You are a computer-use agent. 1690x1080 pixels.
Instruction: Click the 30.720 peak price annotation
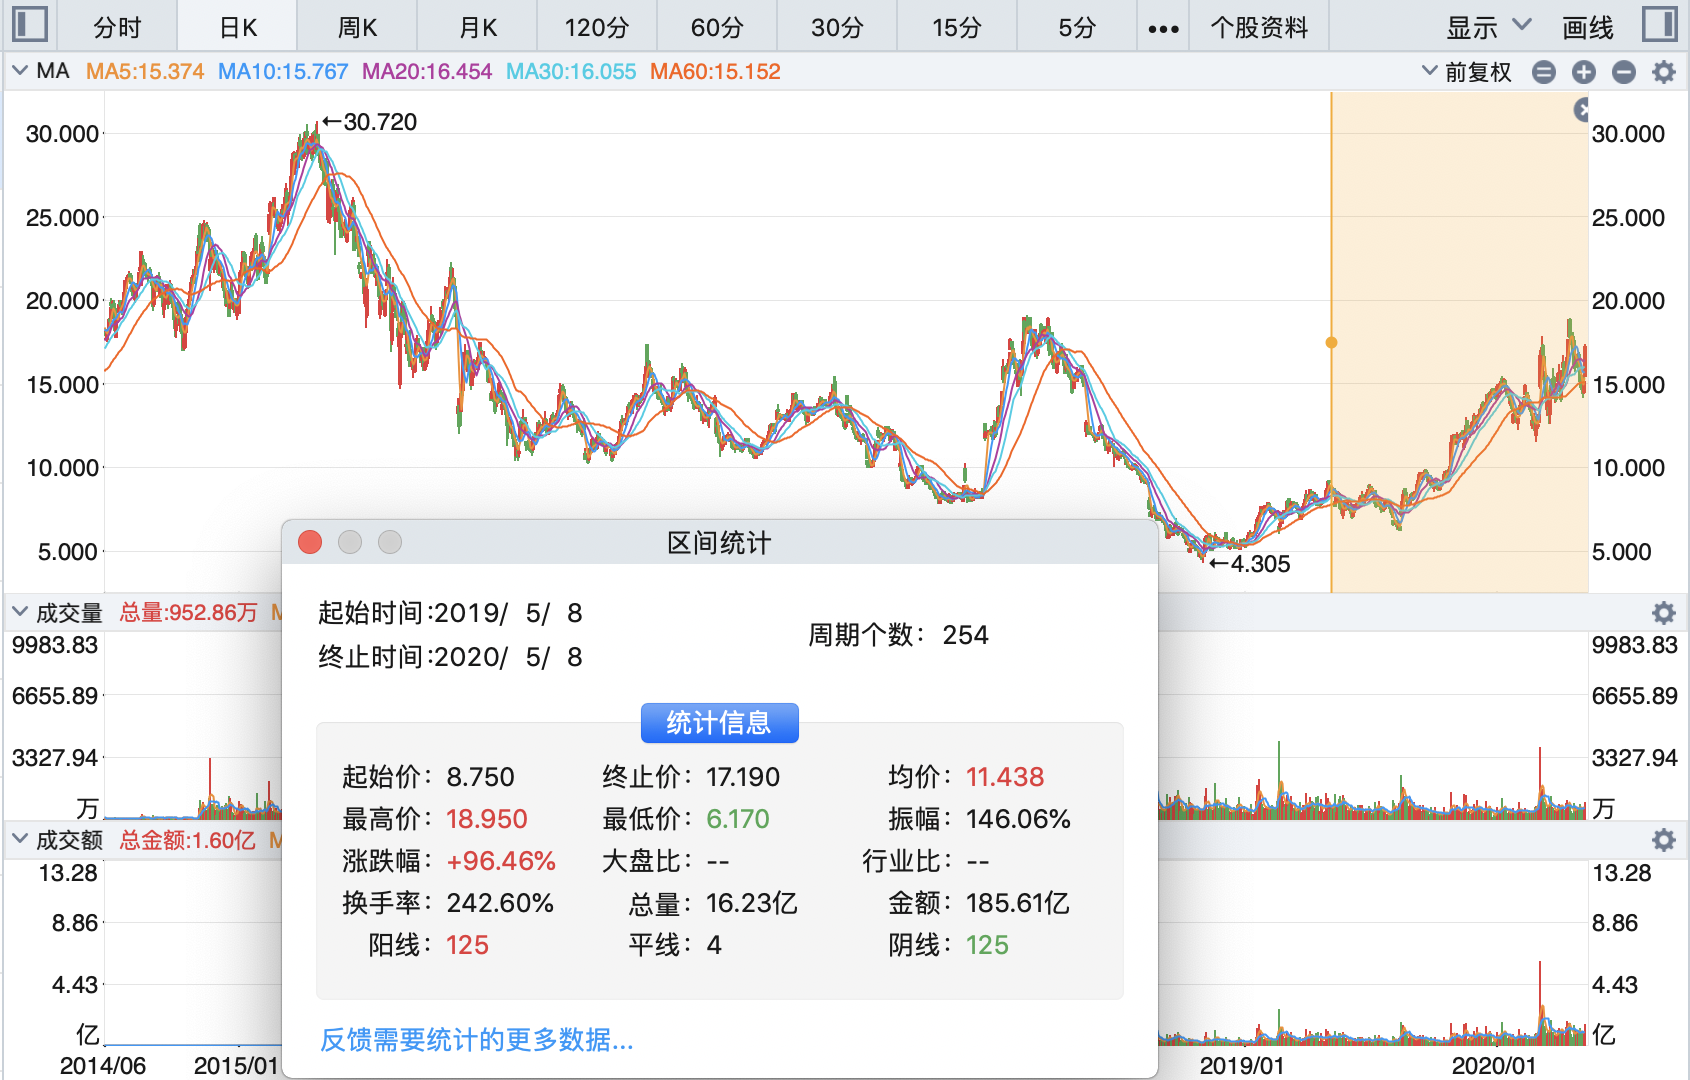coord(370,122)
